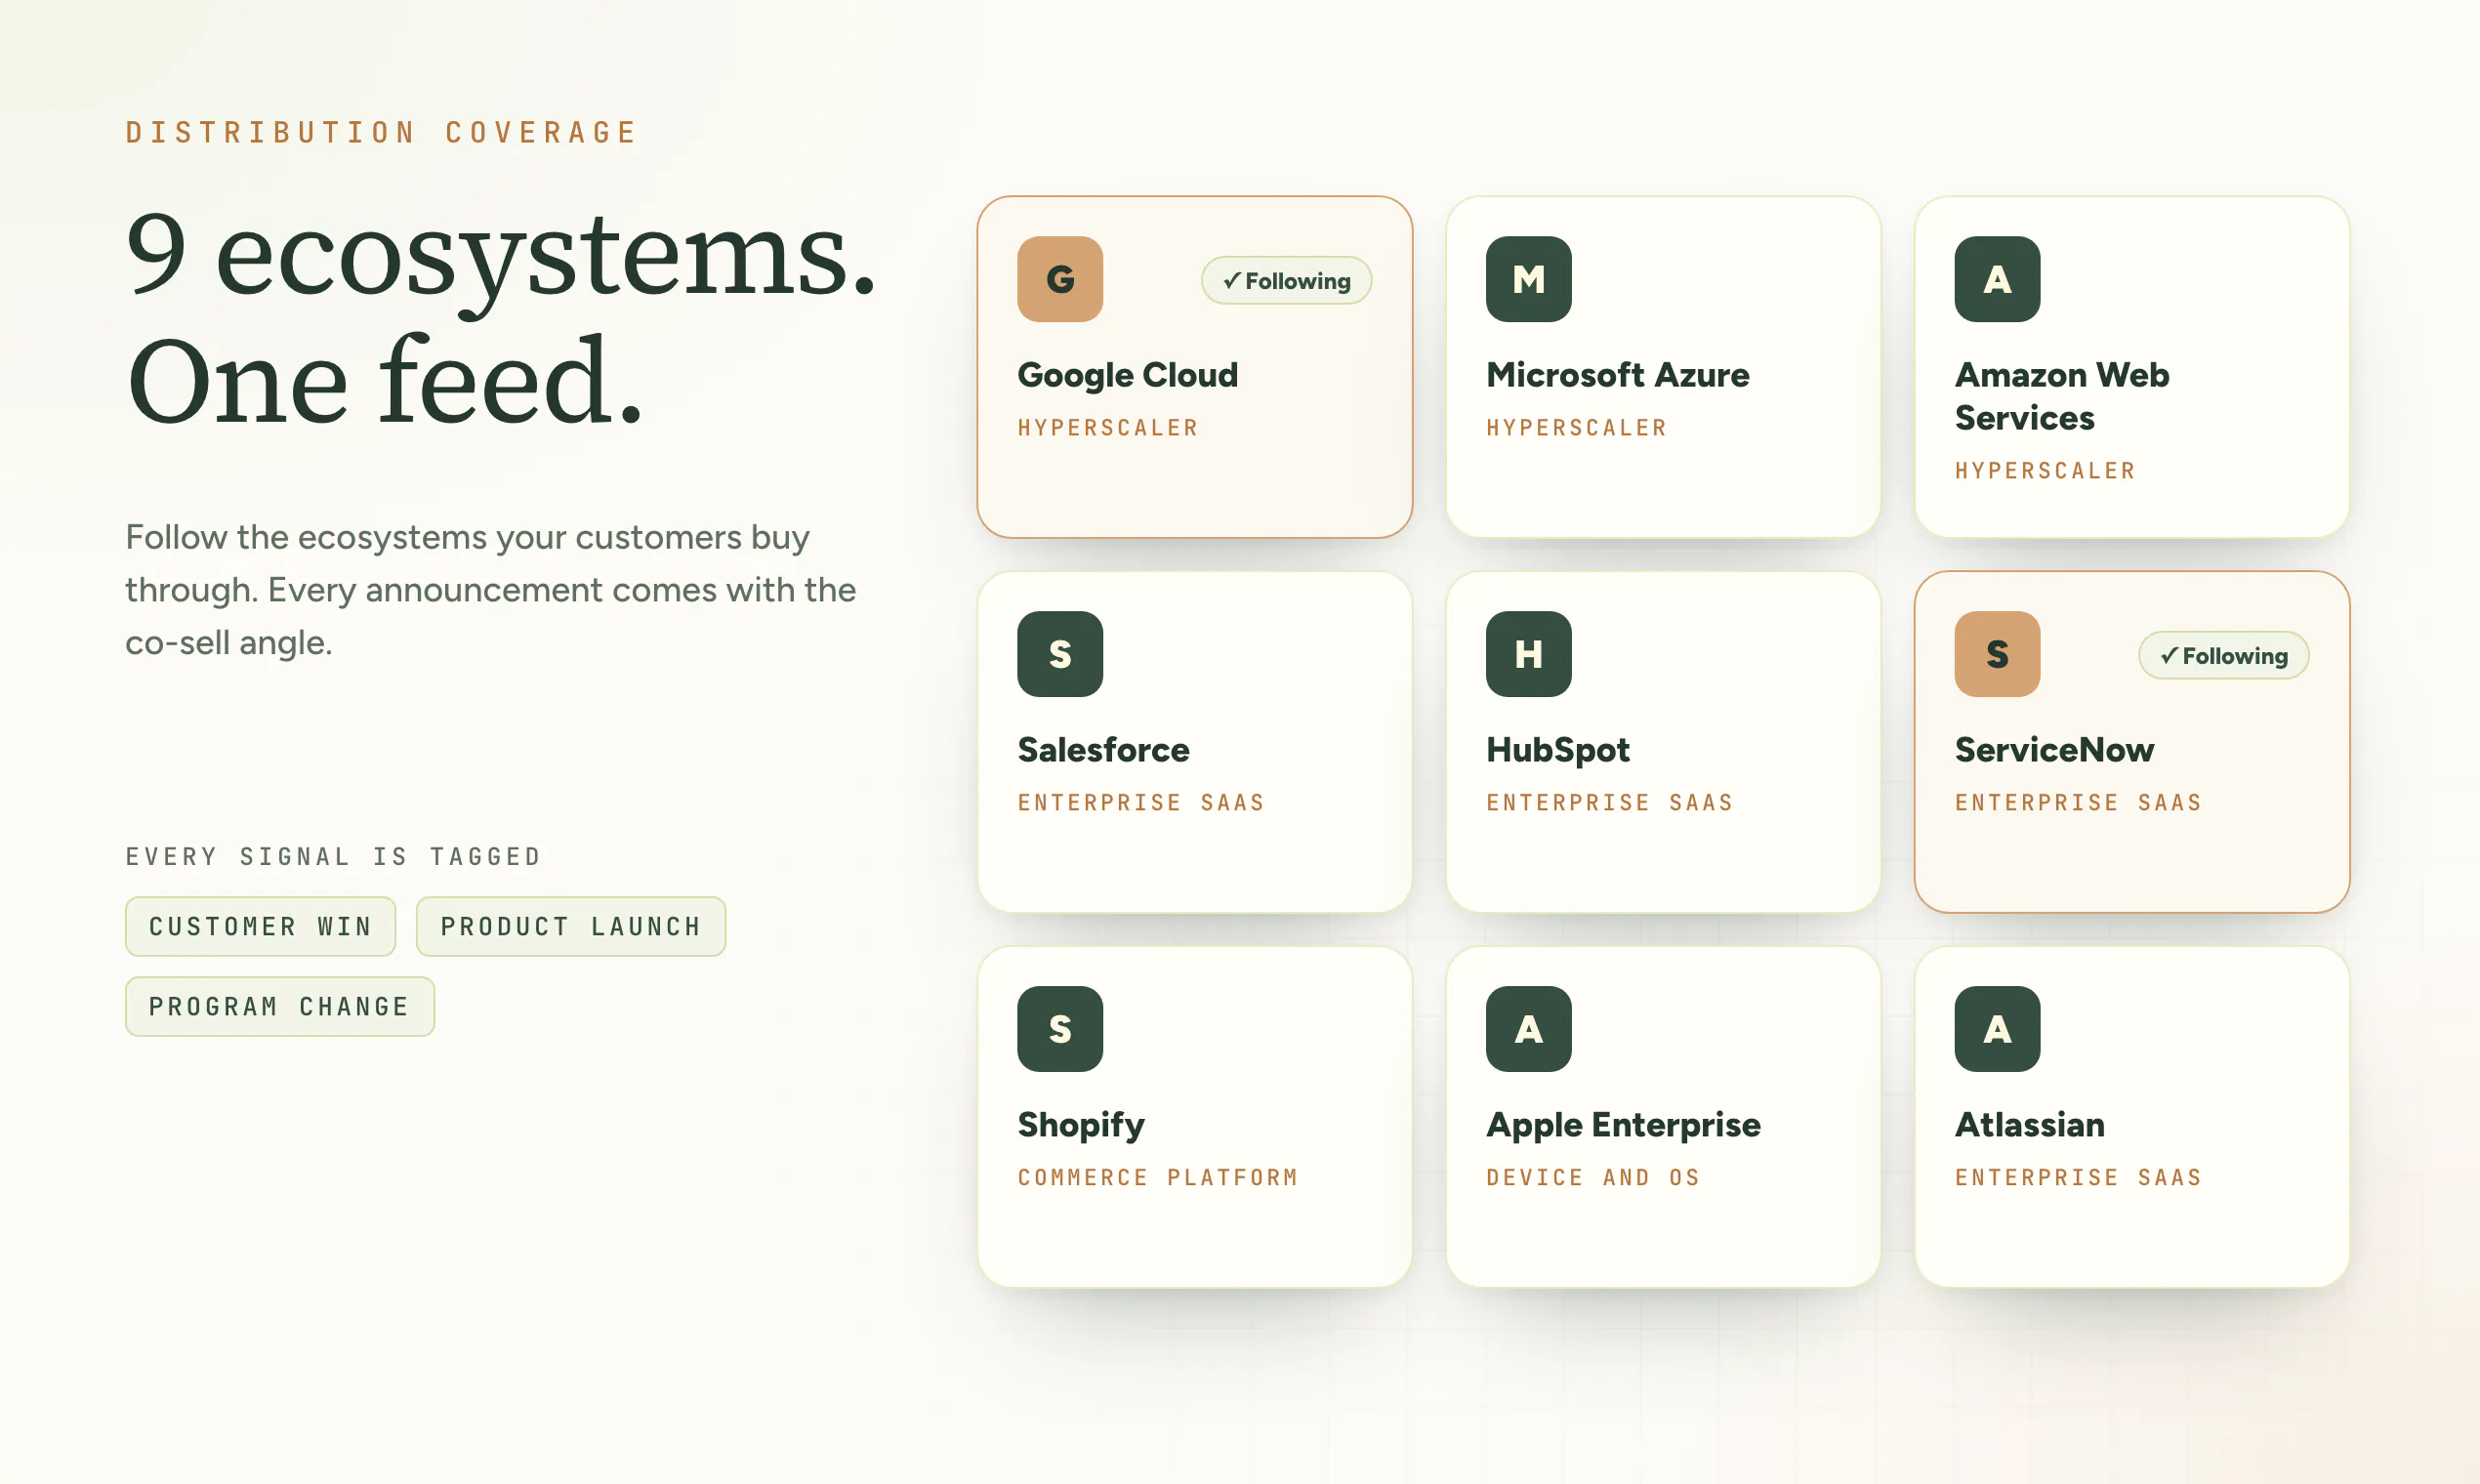Click the Commerce Platform label under Shopify

[1158, 1178]
